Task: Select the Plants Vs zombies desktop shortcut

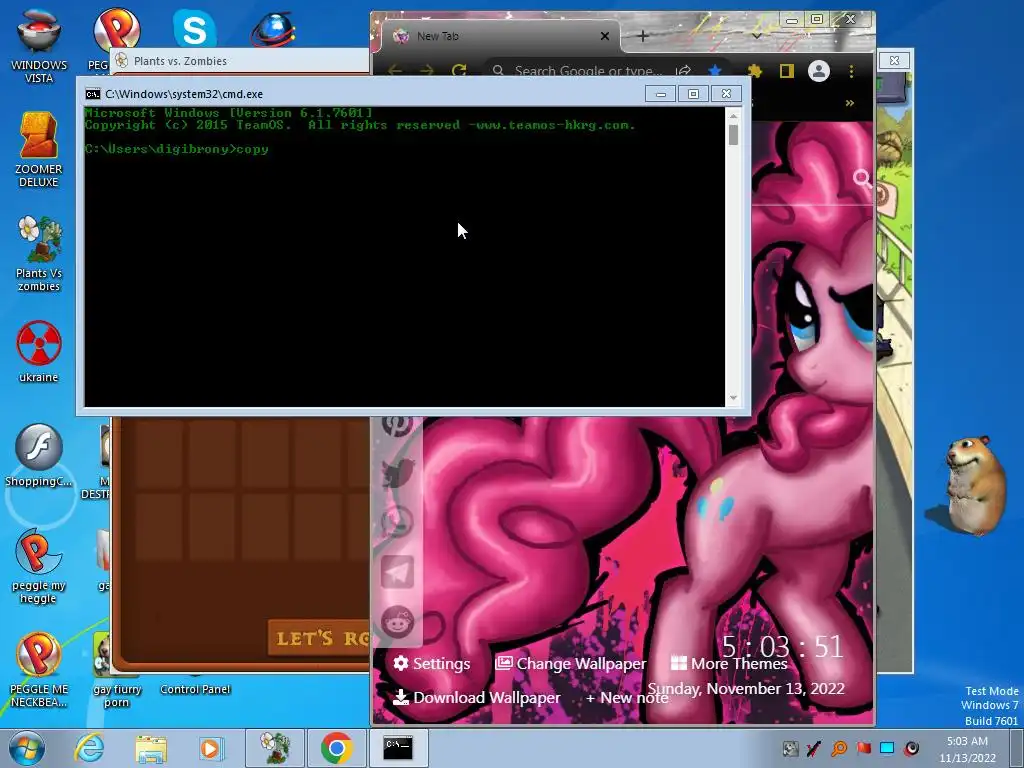Action: click(39, 253)
